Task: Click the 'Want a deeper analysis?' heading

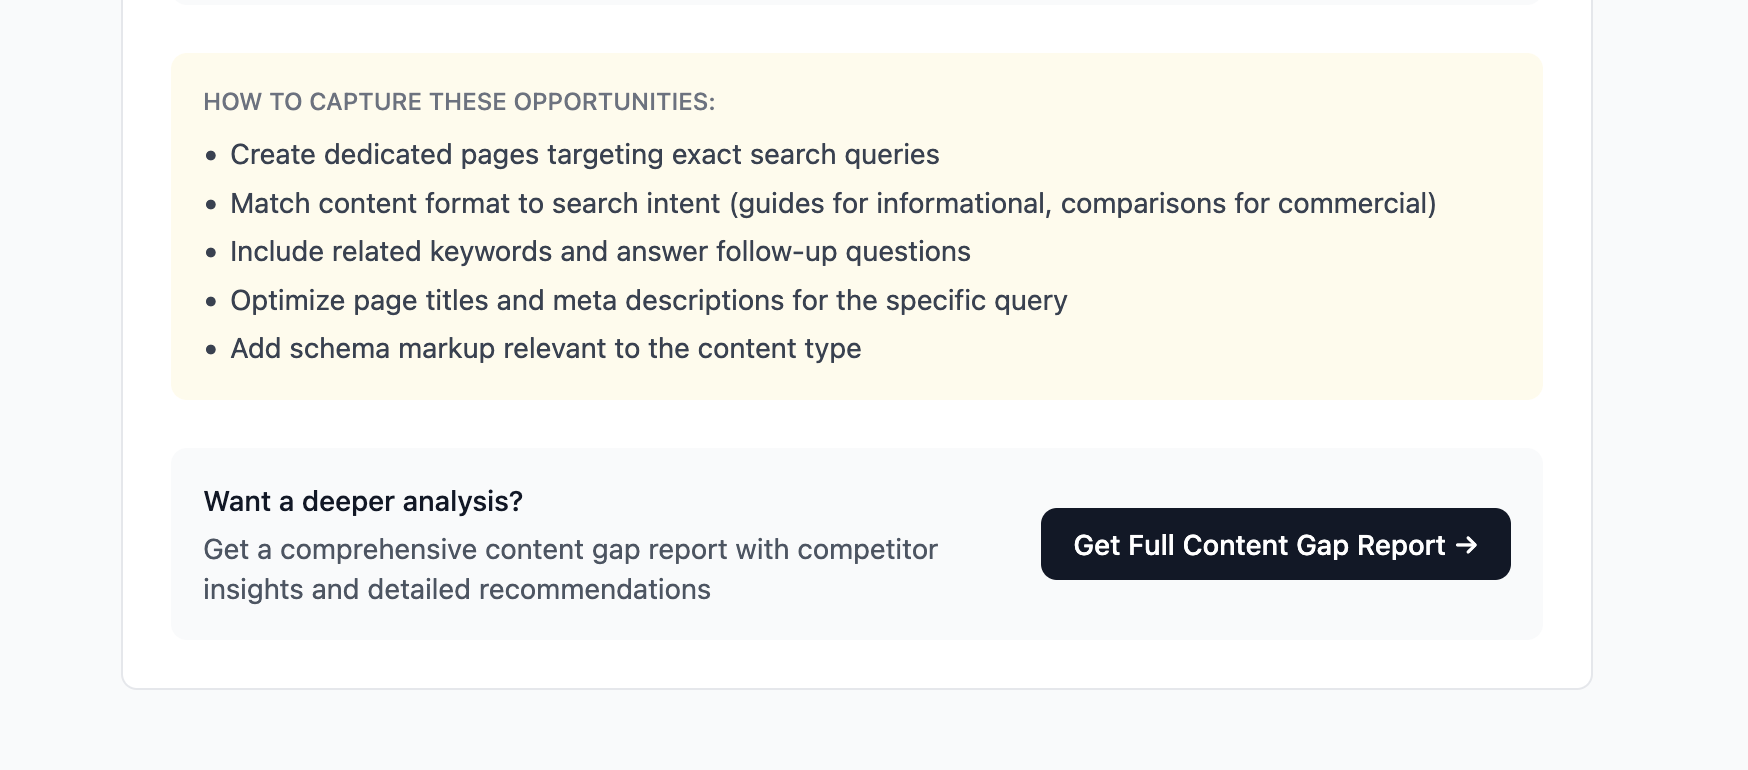Action: tap(363, 501)
